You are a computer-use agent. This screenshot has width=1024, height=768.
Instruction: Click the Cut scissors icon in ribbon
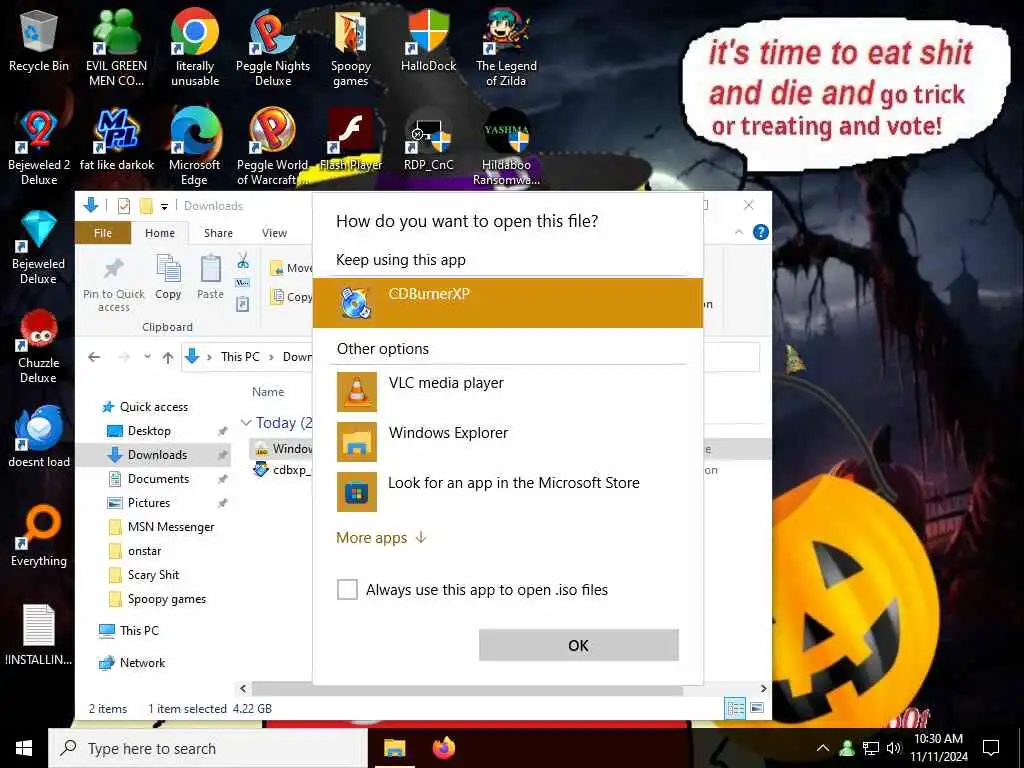point(243,261)
